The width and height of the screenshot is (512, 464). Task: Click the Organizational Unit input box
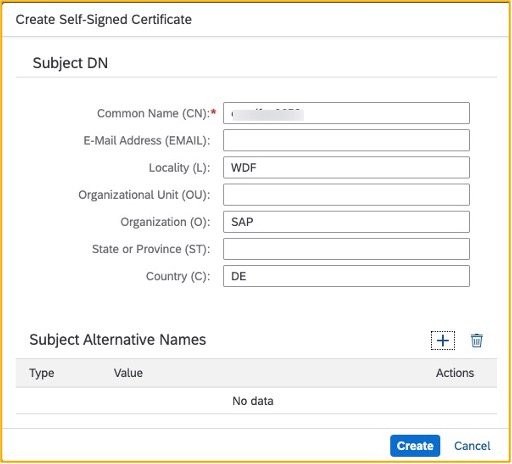click(x=346, y=195)
